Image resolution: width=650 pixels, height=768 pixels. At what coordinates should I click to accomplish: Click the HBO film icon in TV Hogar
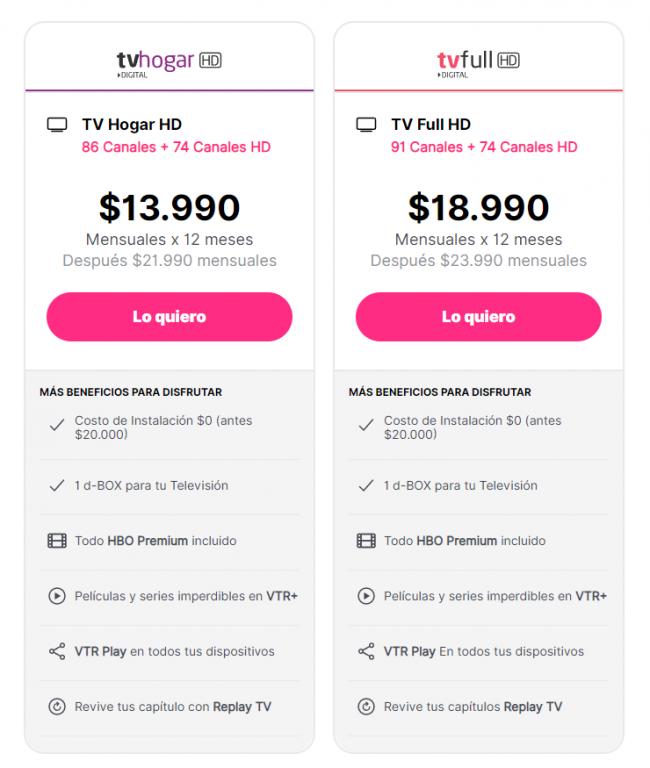[57, 541]
